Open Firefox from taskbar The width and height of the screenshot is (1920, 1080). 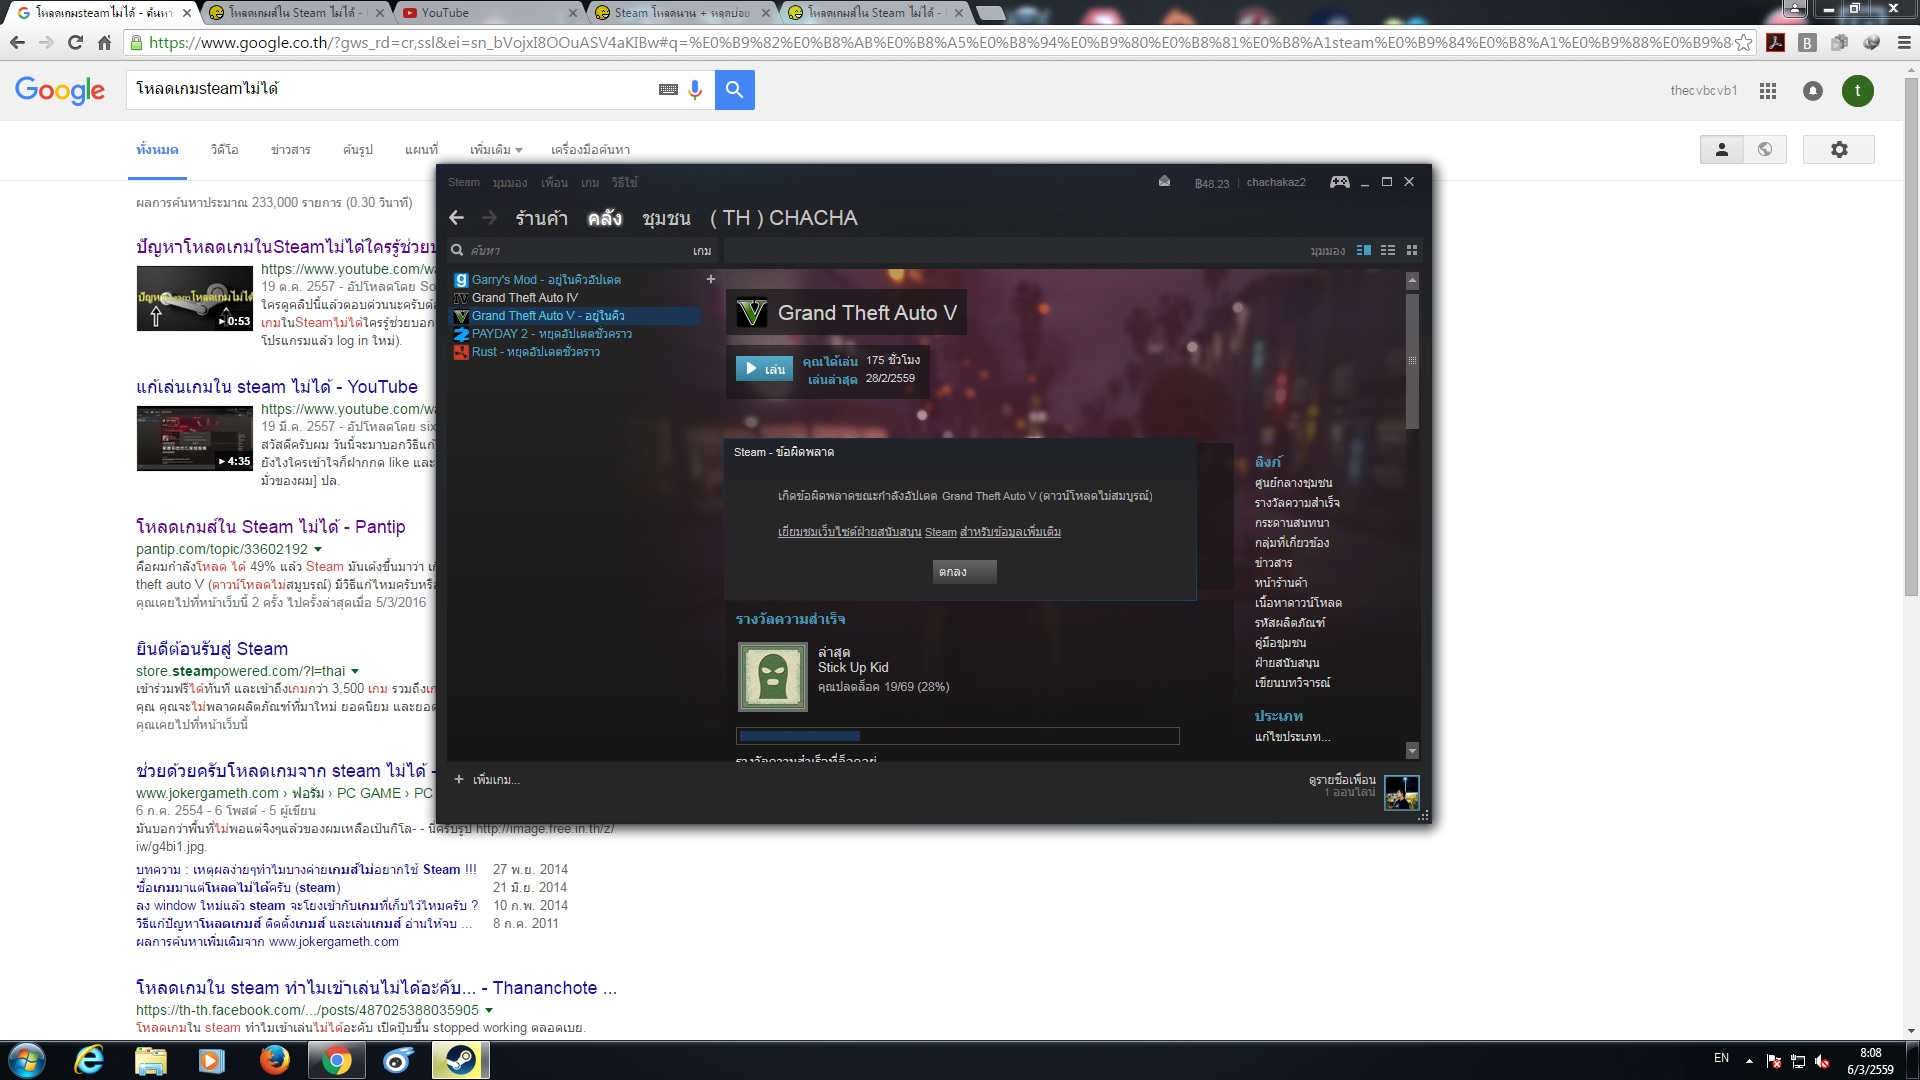(274, 1060)
